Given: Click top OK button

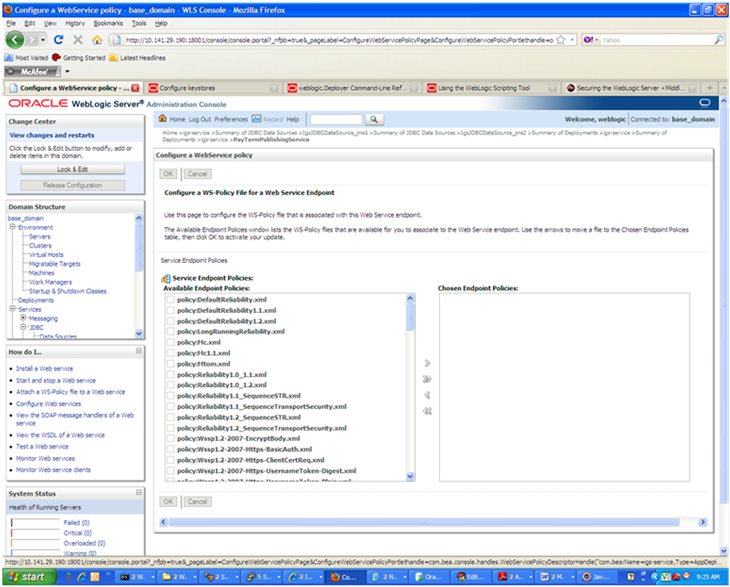Looking at the screenshot, I should (x=168, y=174).
